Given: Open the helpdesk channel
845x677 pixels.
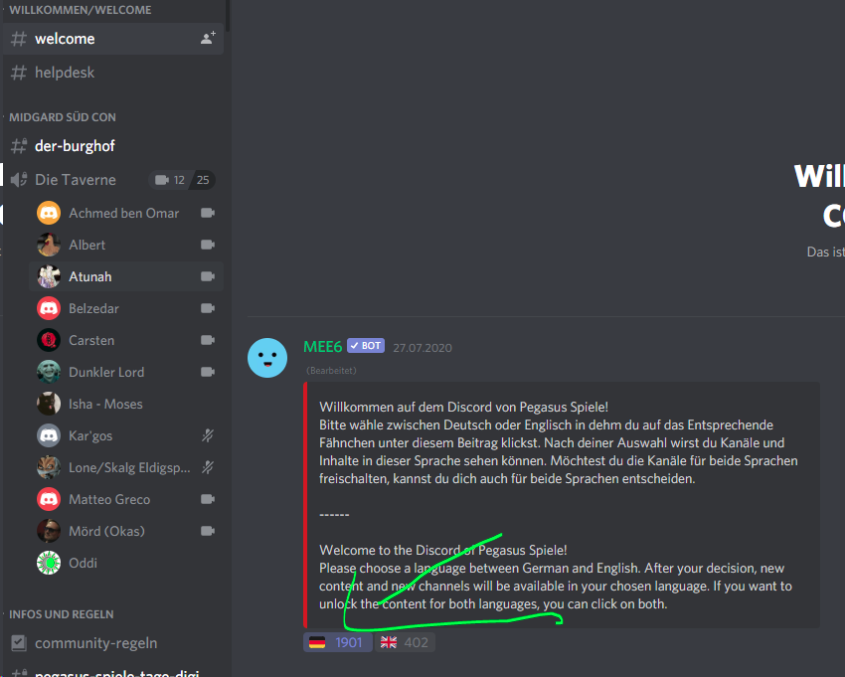Looking at the screenshot, I should [65, 73].
